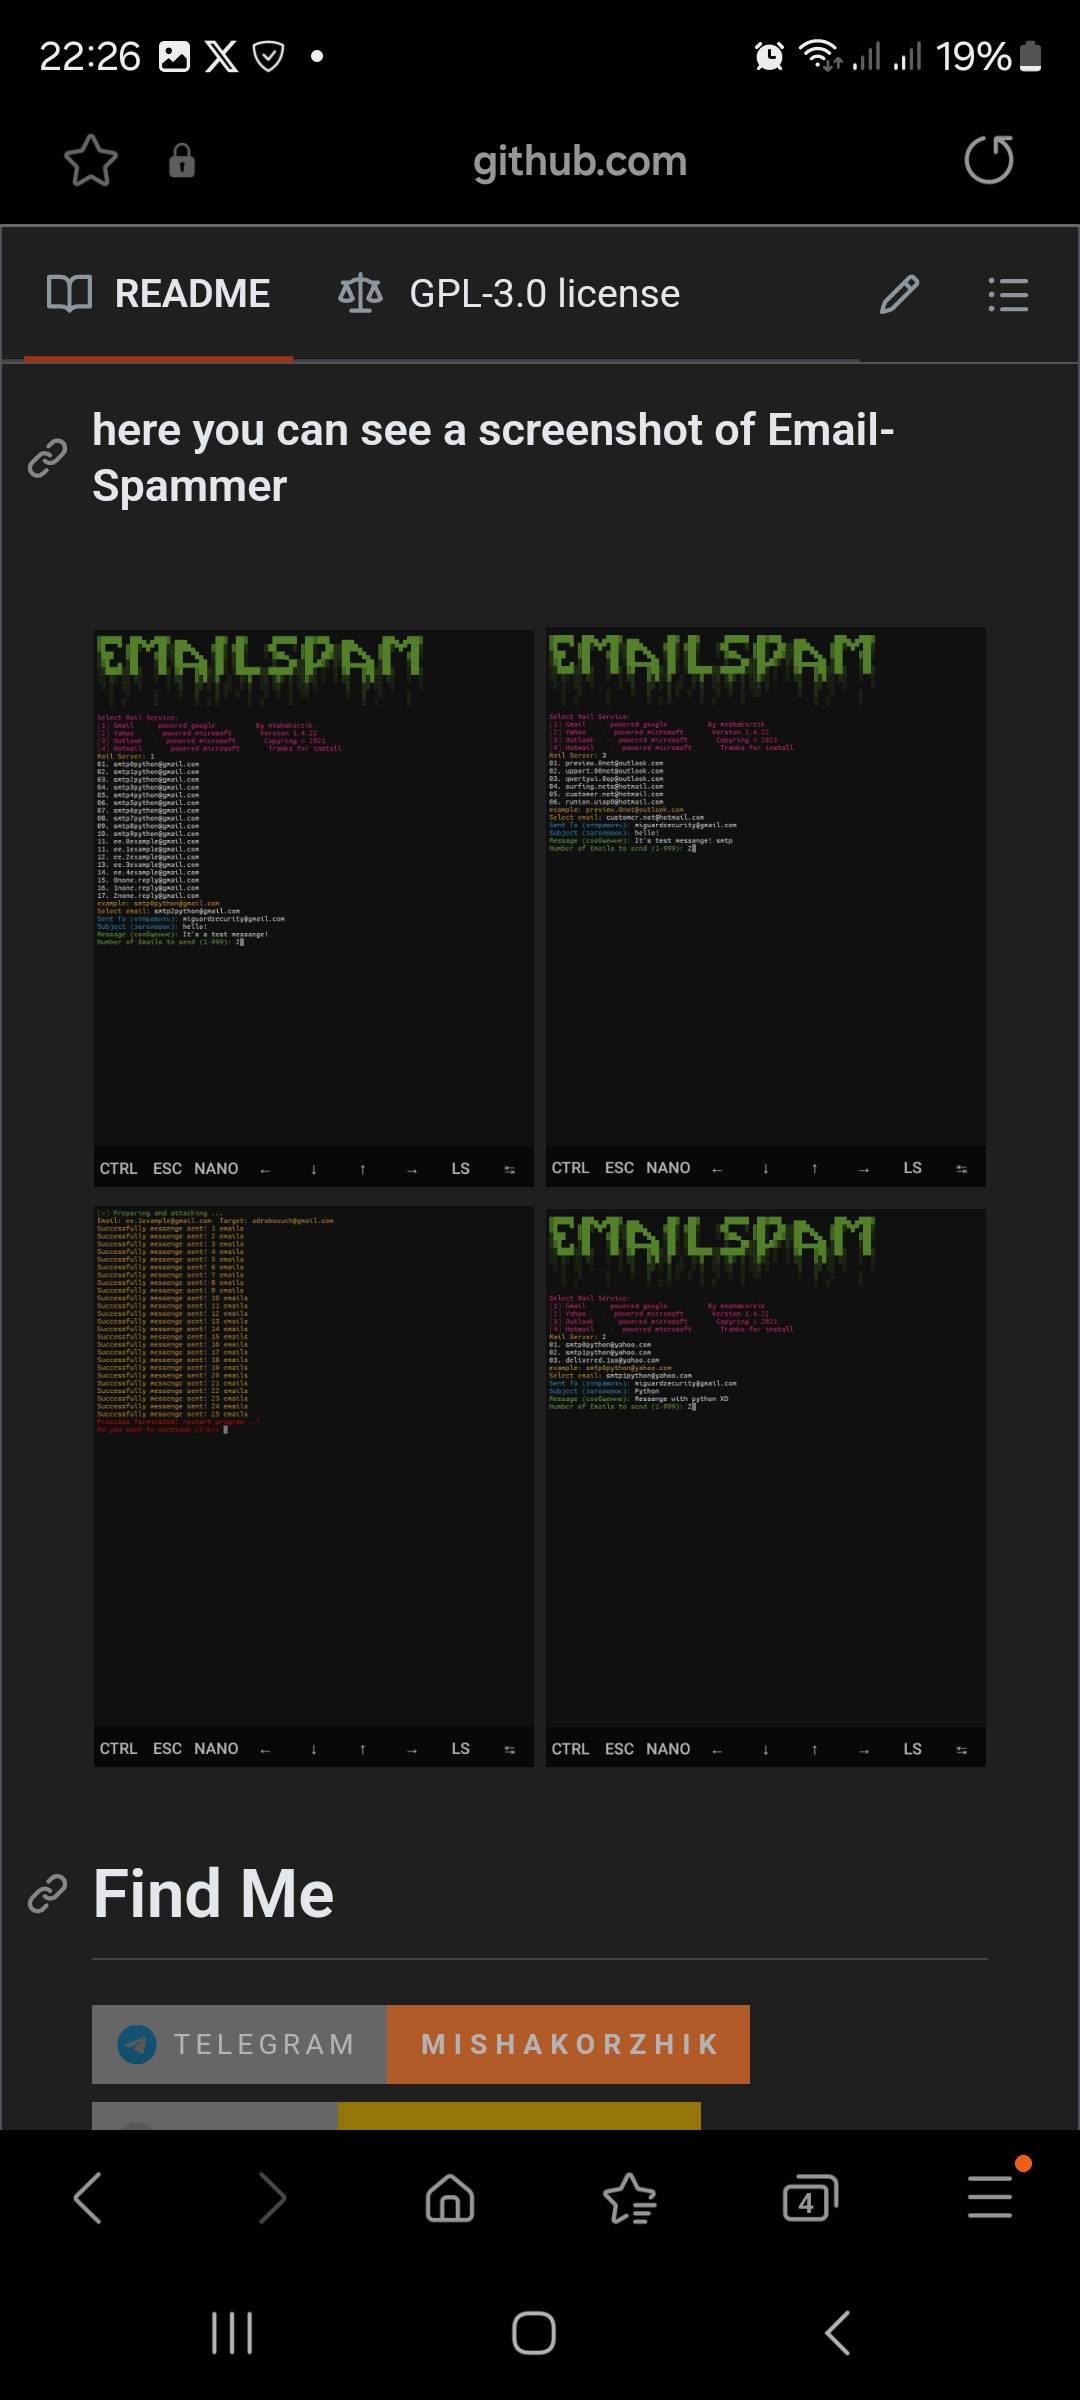Open the bottom-right EmailSpam Yahoo screenshot
The image size is (1080, 2400).
coord(766,1487)
